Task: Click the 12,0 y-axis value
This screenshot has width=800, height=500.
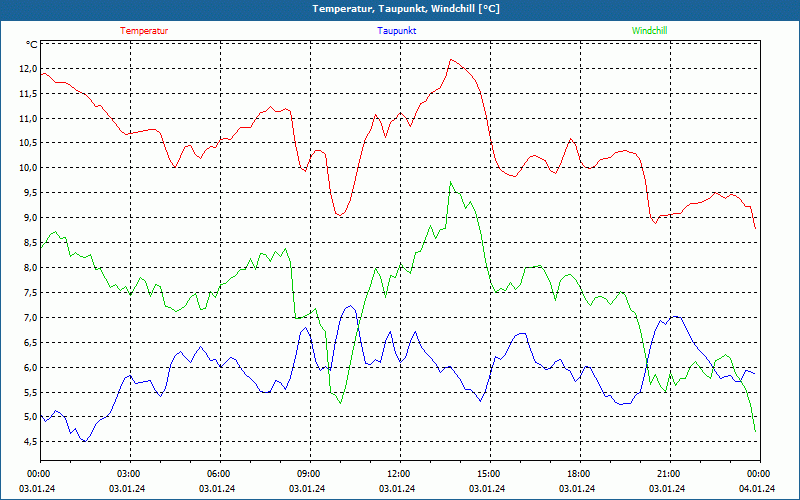Action: (x=29, y=69)
